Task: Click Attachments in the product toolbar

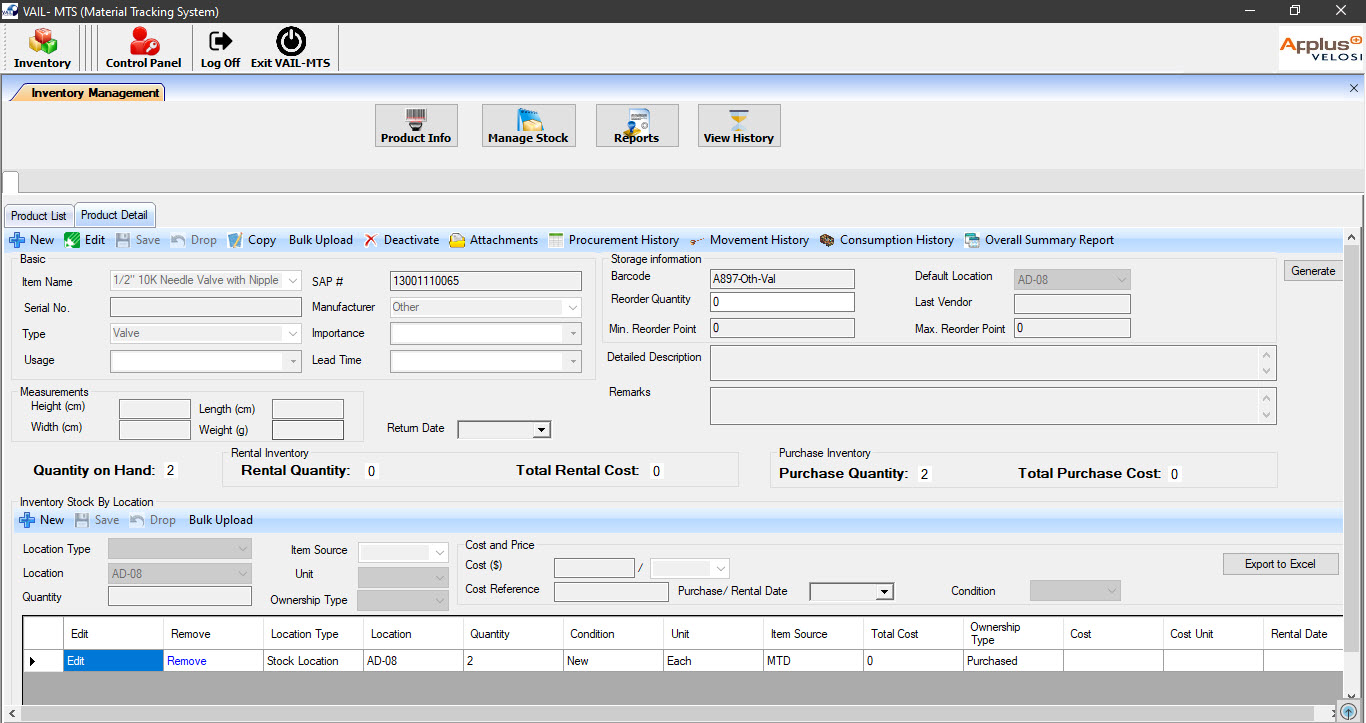Action: [494, 240]
